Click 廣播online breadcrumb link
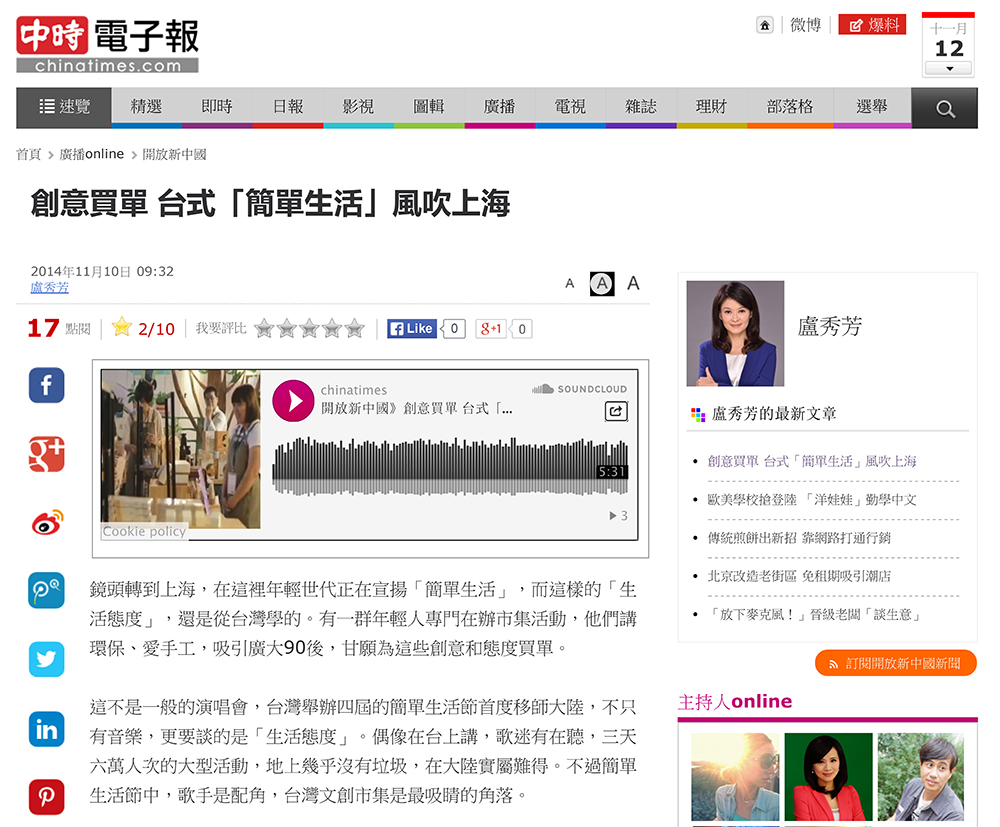 92,154
